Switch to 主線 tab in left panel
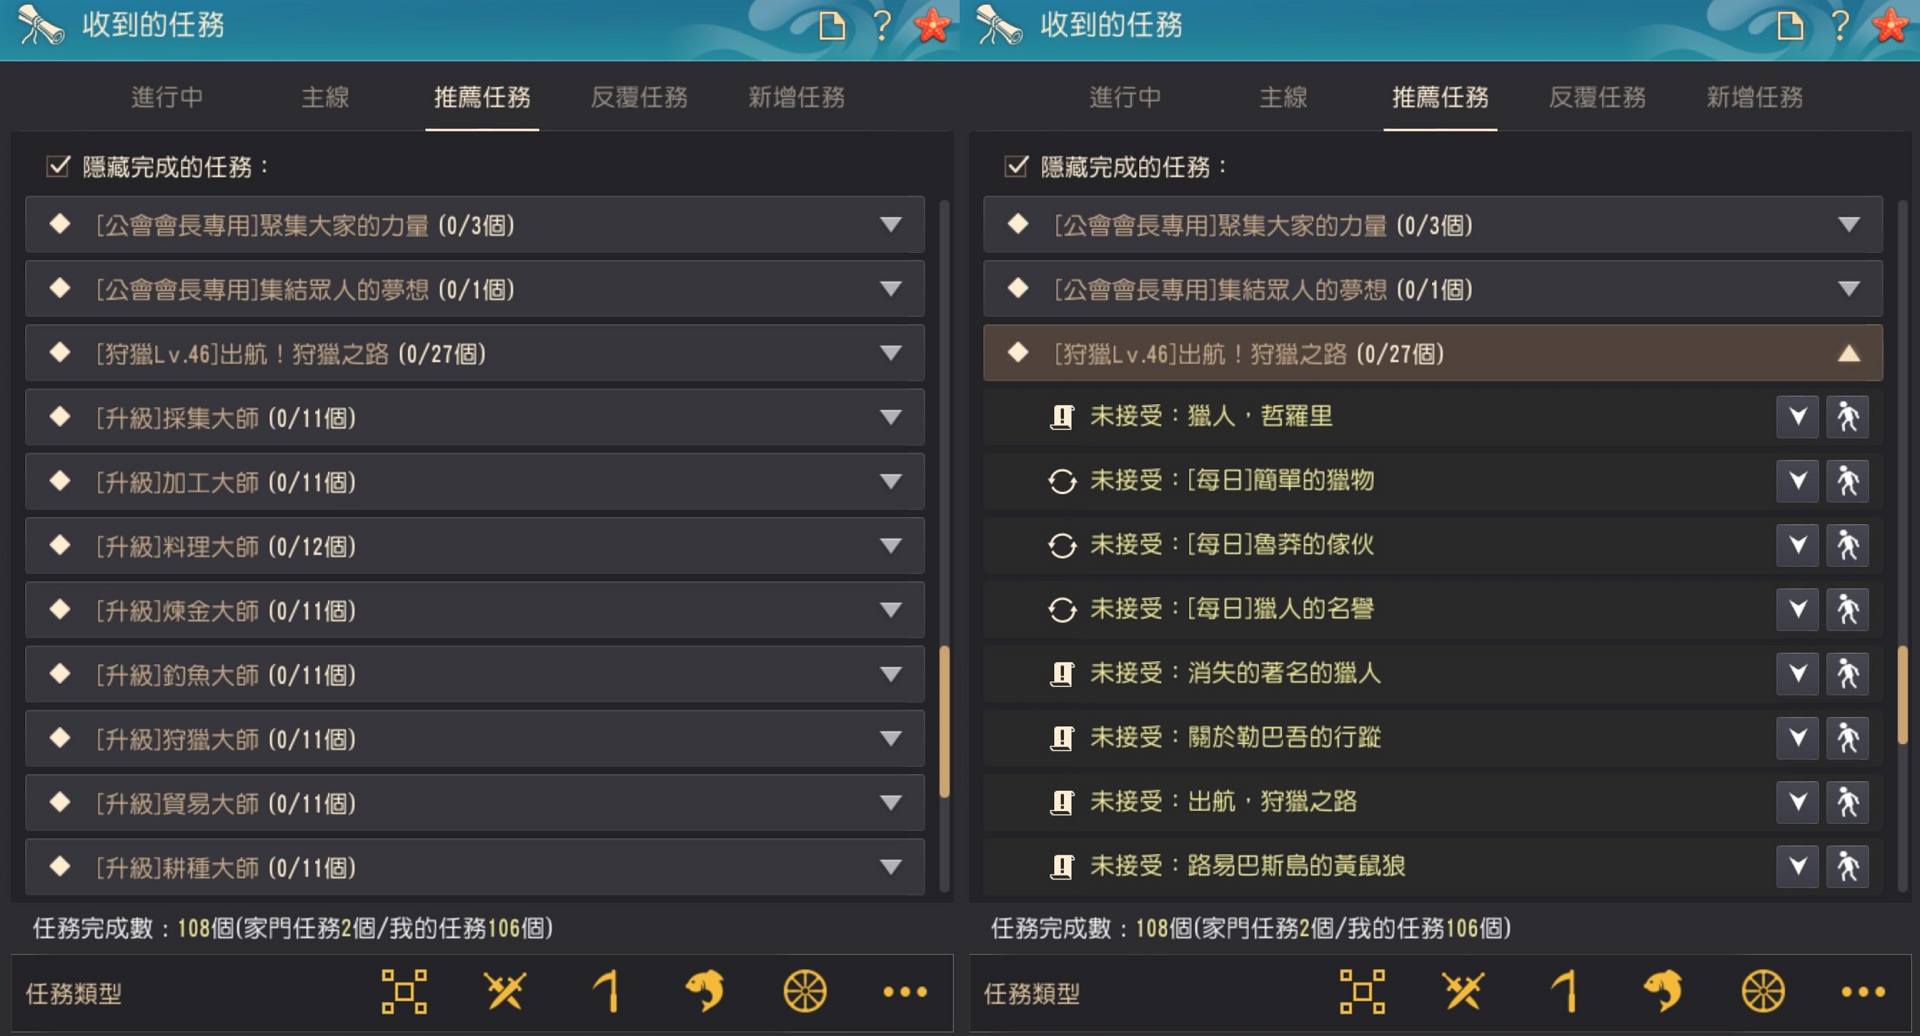The image size is (1920, 1036). pos(325,97)
